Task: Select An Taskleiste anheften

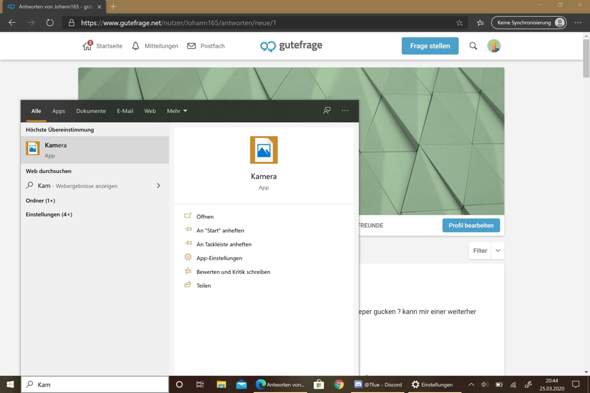Action: click(x=224, y=244)
